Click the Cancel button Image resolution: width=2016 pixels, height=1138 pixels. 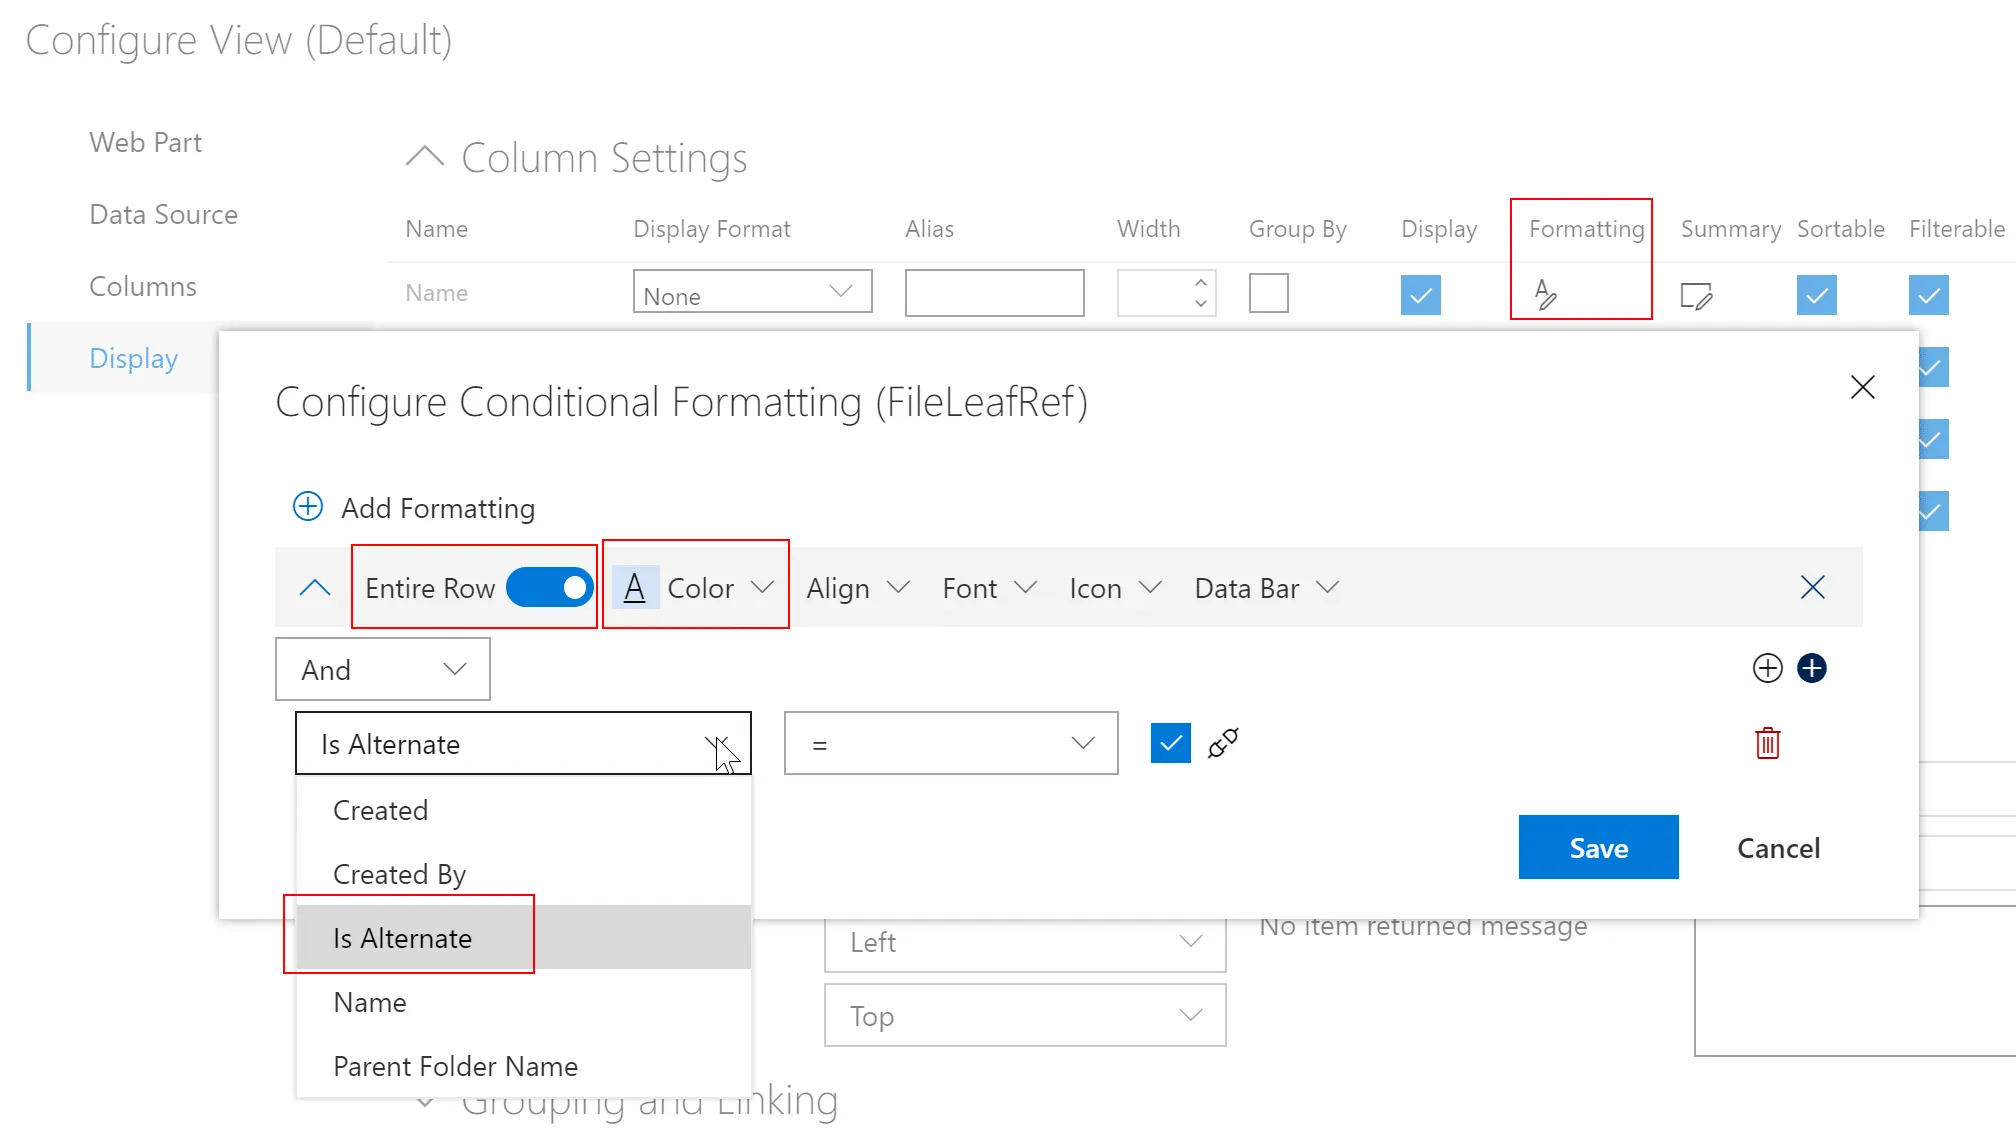1778,847
